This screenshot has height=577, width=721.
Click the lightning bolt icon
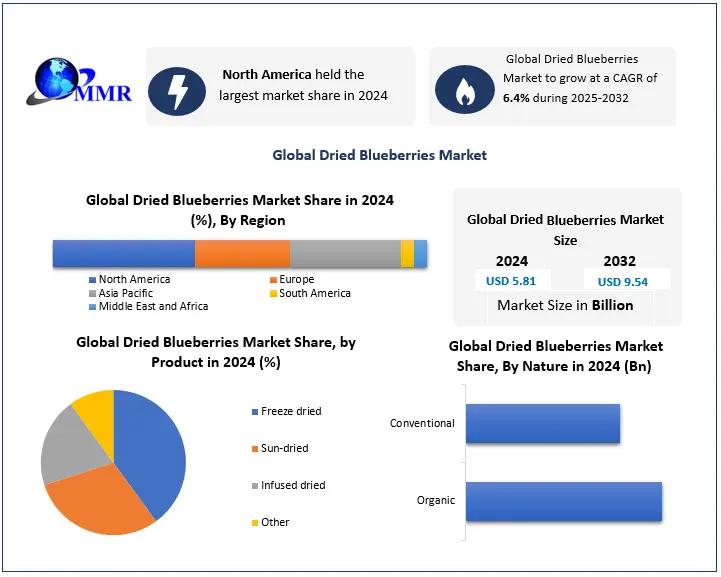point(177,89)
